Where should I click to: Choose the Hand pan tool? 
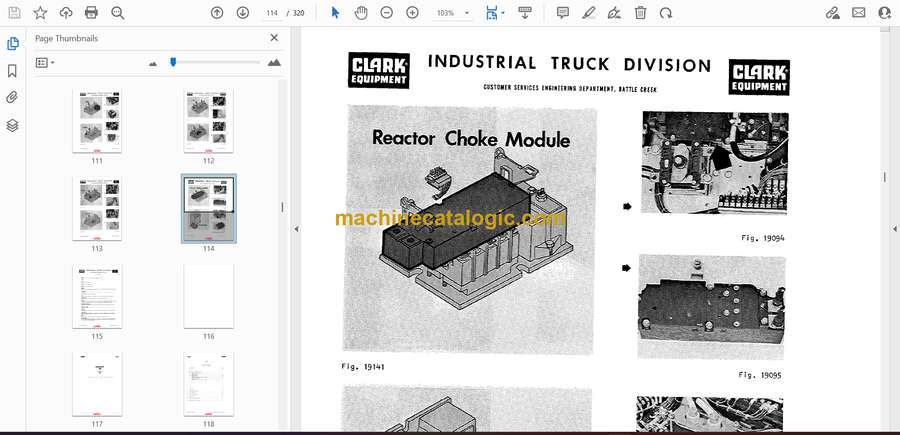[361, 13]
